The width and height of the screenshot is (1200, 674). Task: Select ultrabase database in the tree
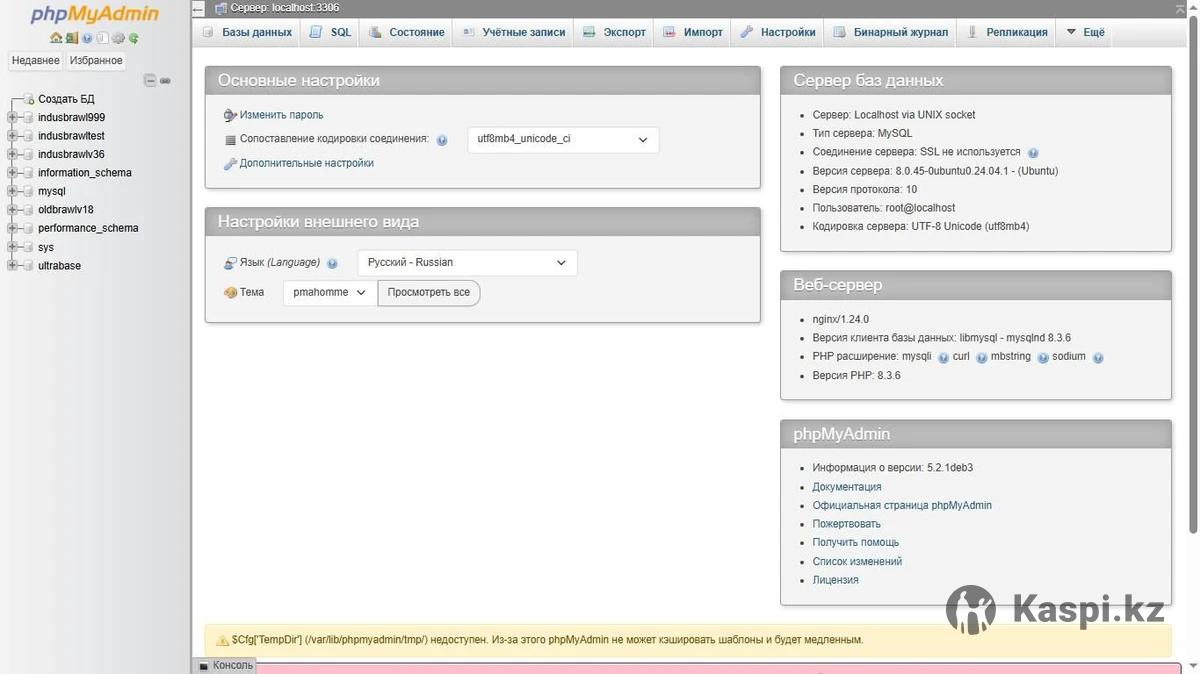59,266
